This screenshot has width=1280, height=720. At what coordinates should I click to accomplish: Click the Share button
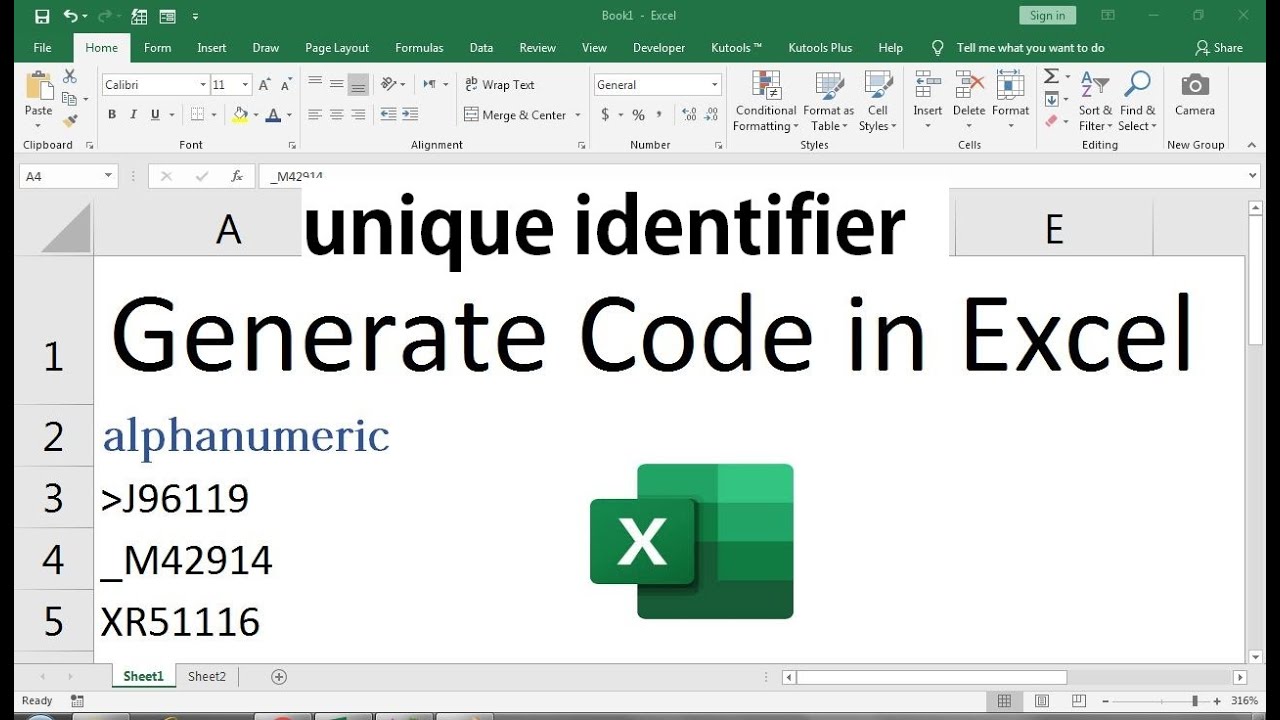(1219, 47)
